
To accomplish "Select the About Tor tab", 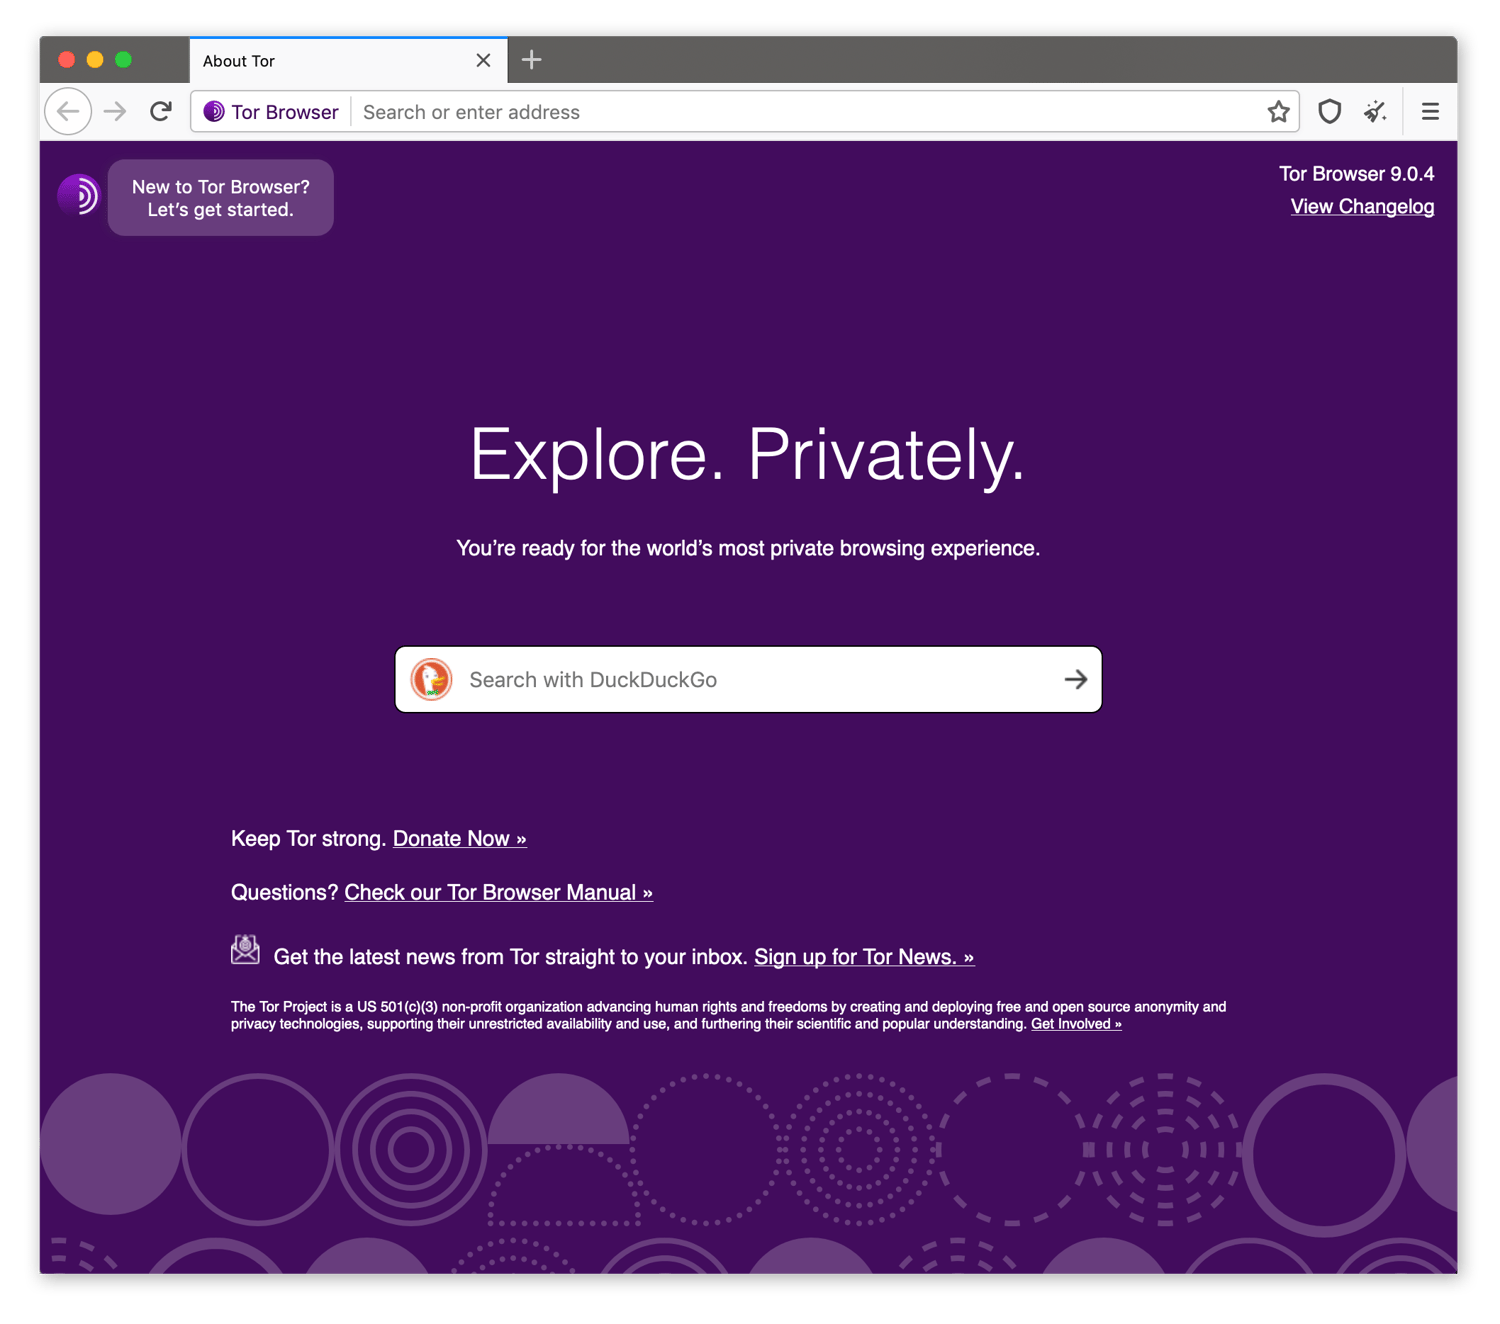I will [349, 61].
